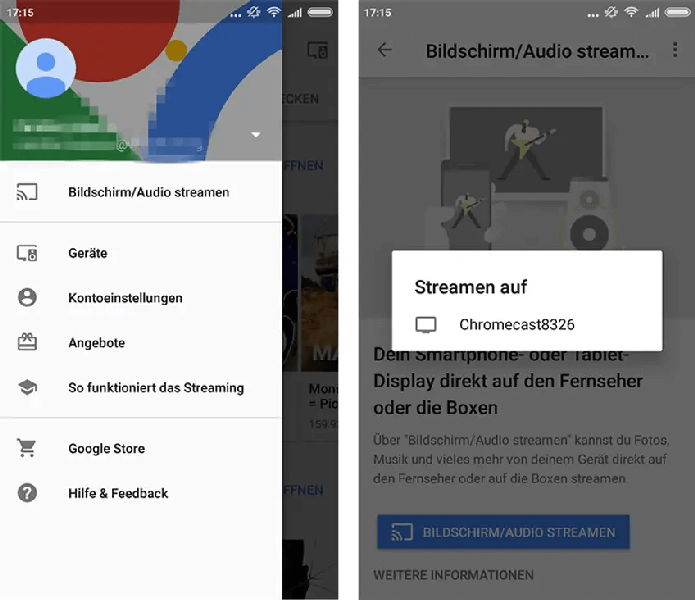This screenshot has width=695, height=600.
Task: Open the WEITERE INFORMATIONEN link
Action: click(x=453, y=575)
